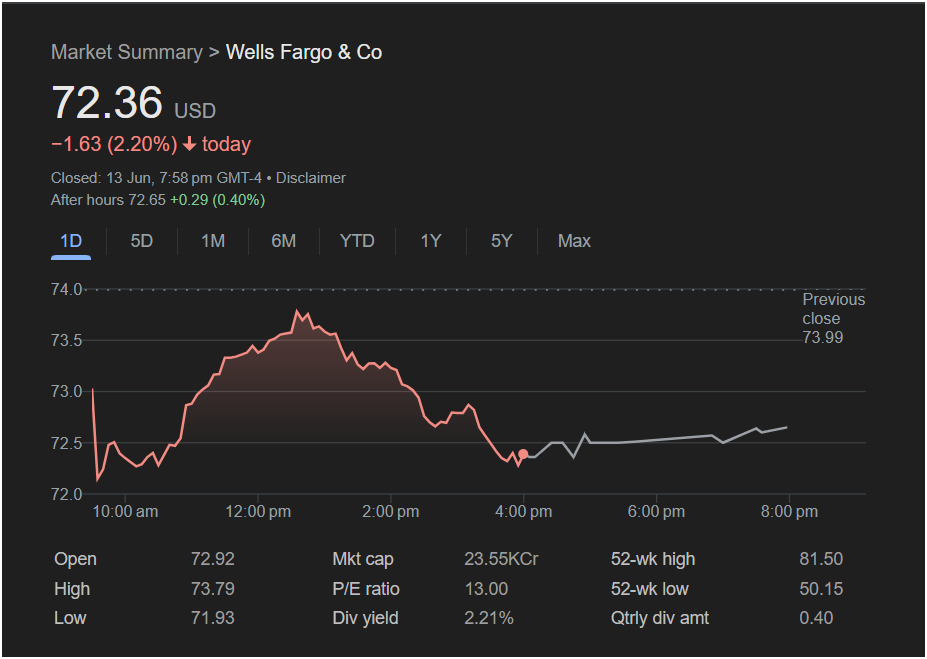Switch to the Max time range tab
The image size is (927, 659).
[574, 241]
